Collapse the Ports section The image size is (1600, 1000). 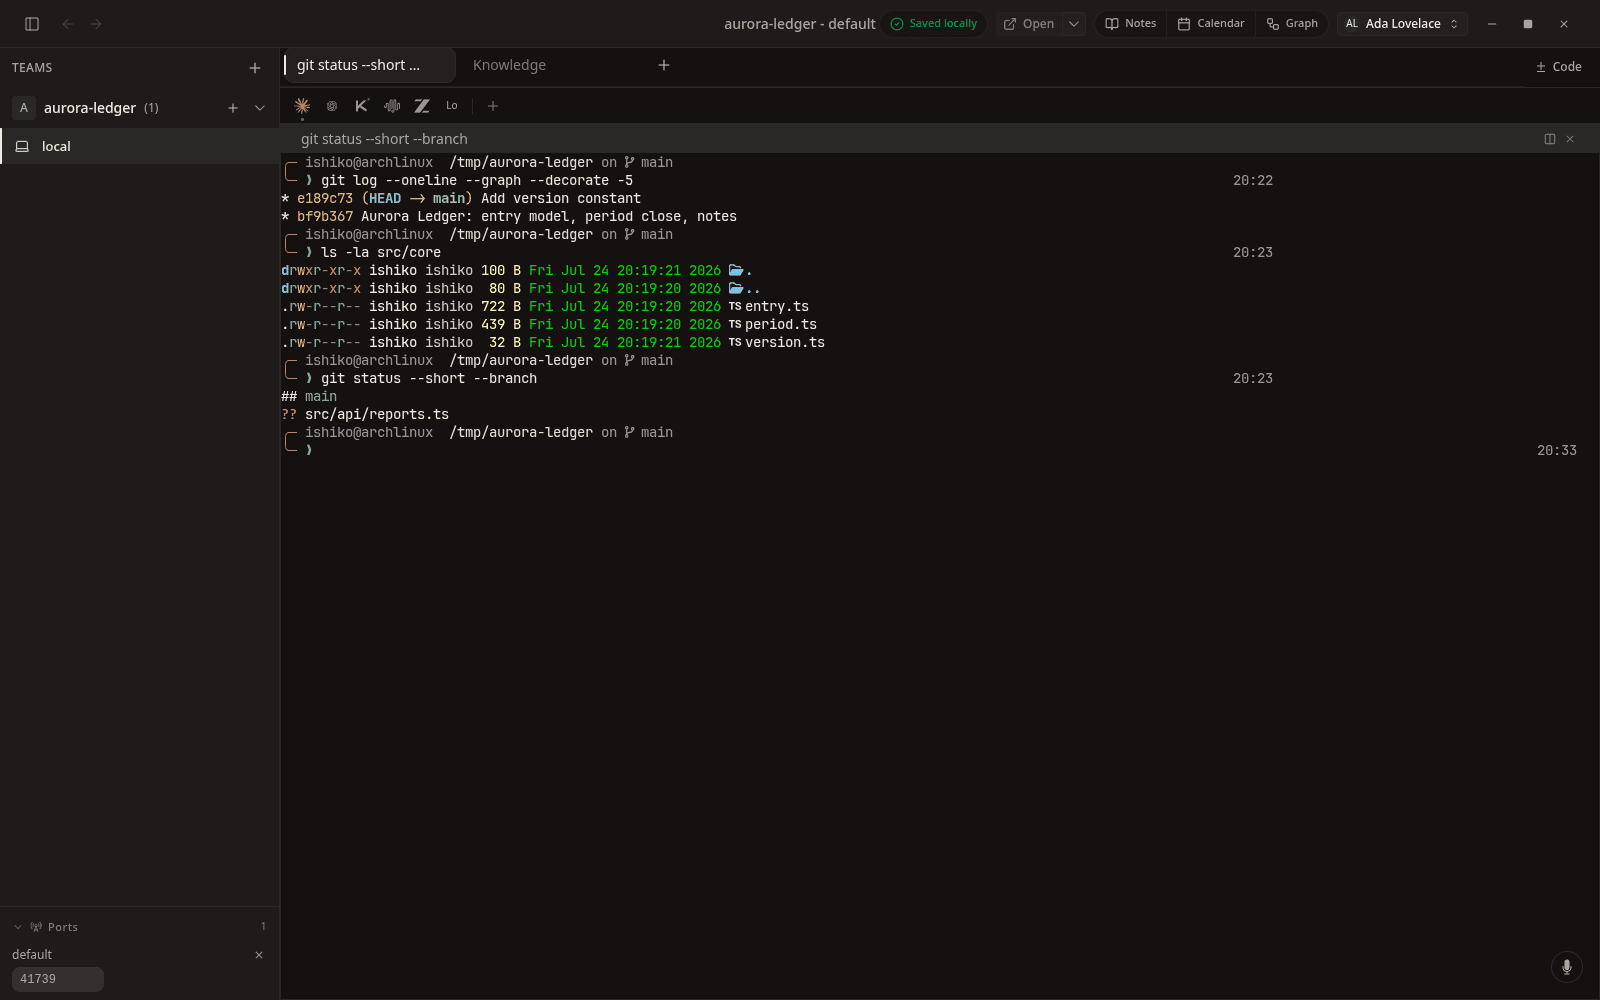point(18,927)
